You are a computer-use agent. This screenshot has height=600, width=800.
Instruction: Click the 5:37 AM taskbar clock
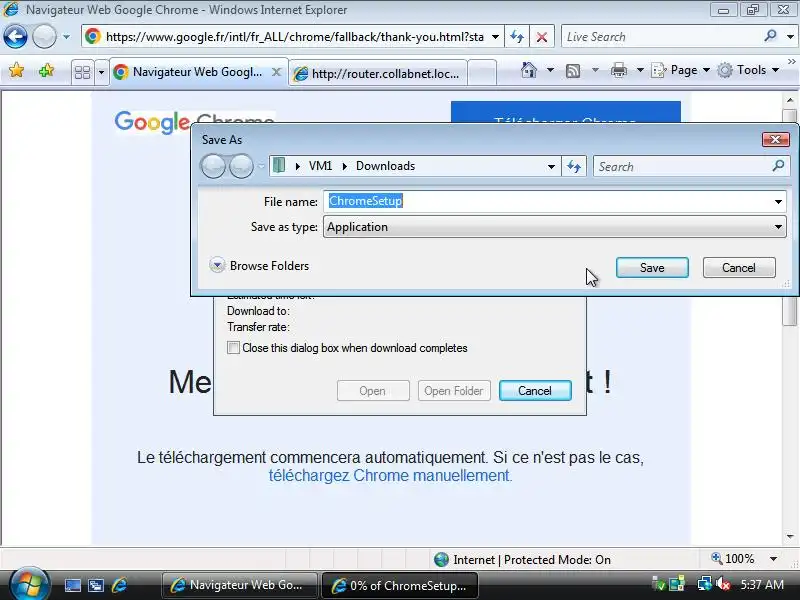[762, 585]
